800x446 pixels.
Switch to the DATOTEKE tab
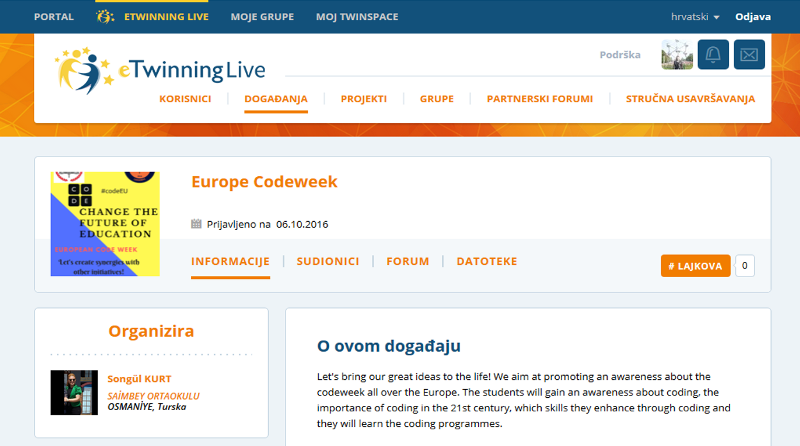[x=487, y=261]
